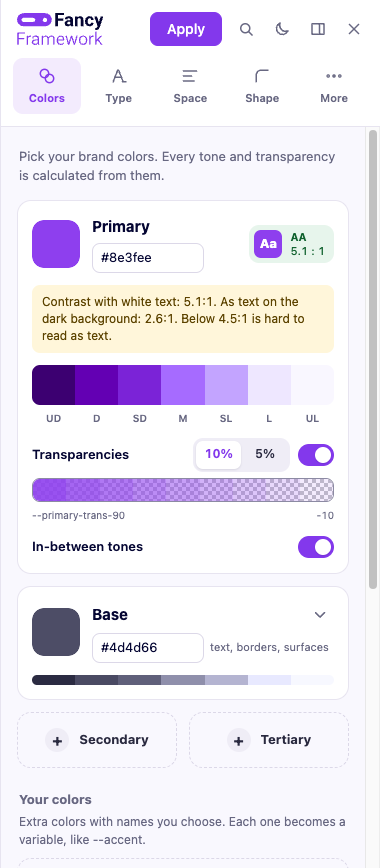Turn off In-between tones toggle

coord(316,547)
